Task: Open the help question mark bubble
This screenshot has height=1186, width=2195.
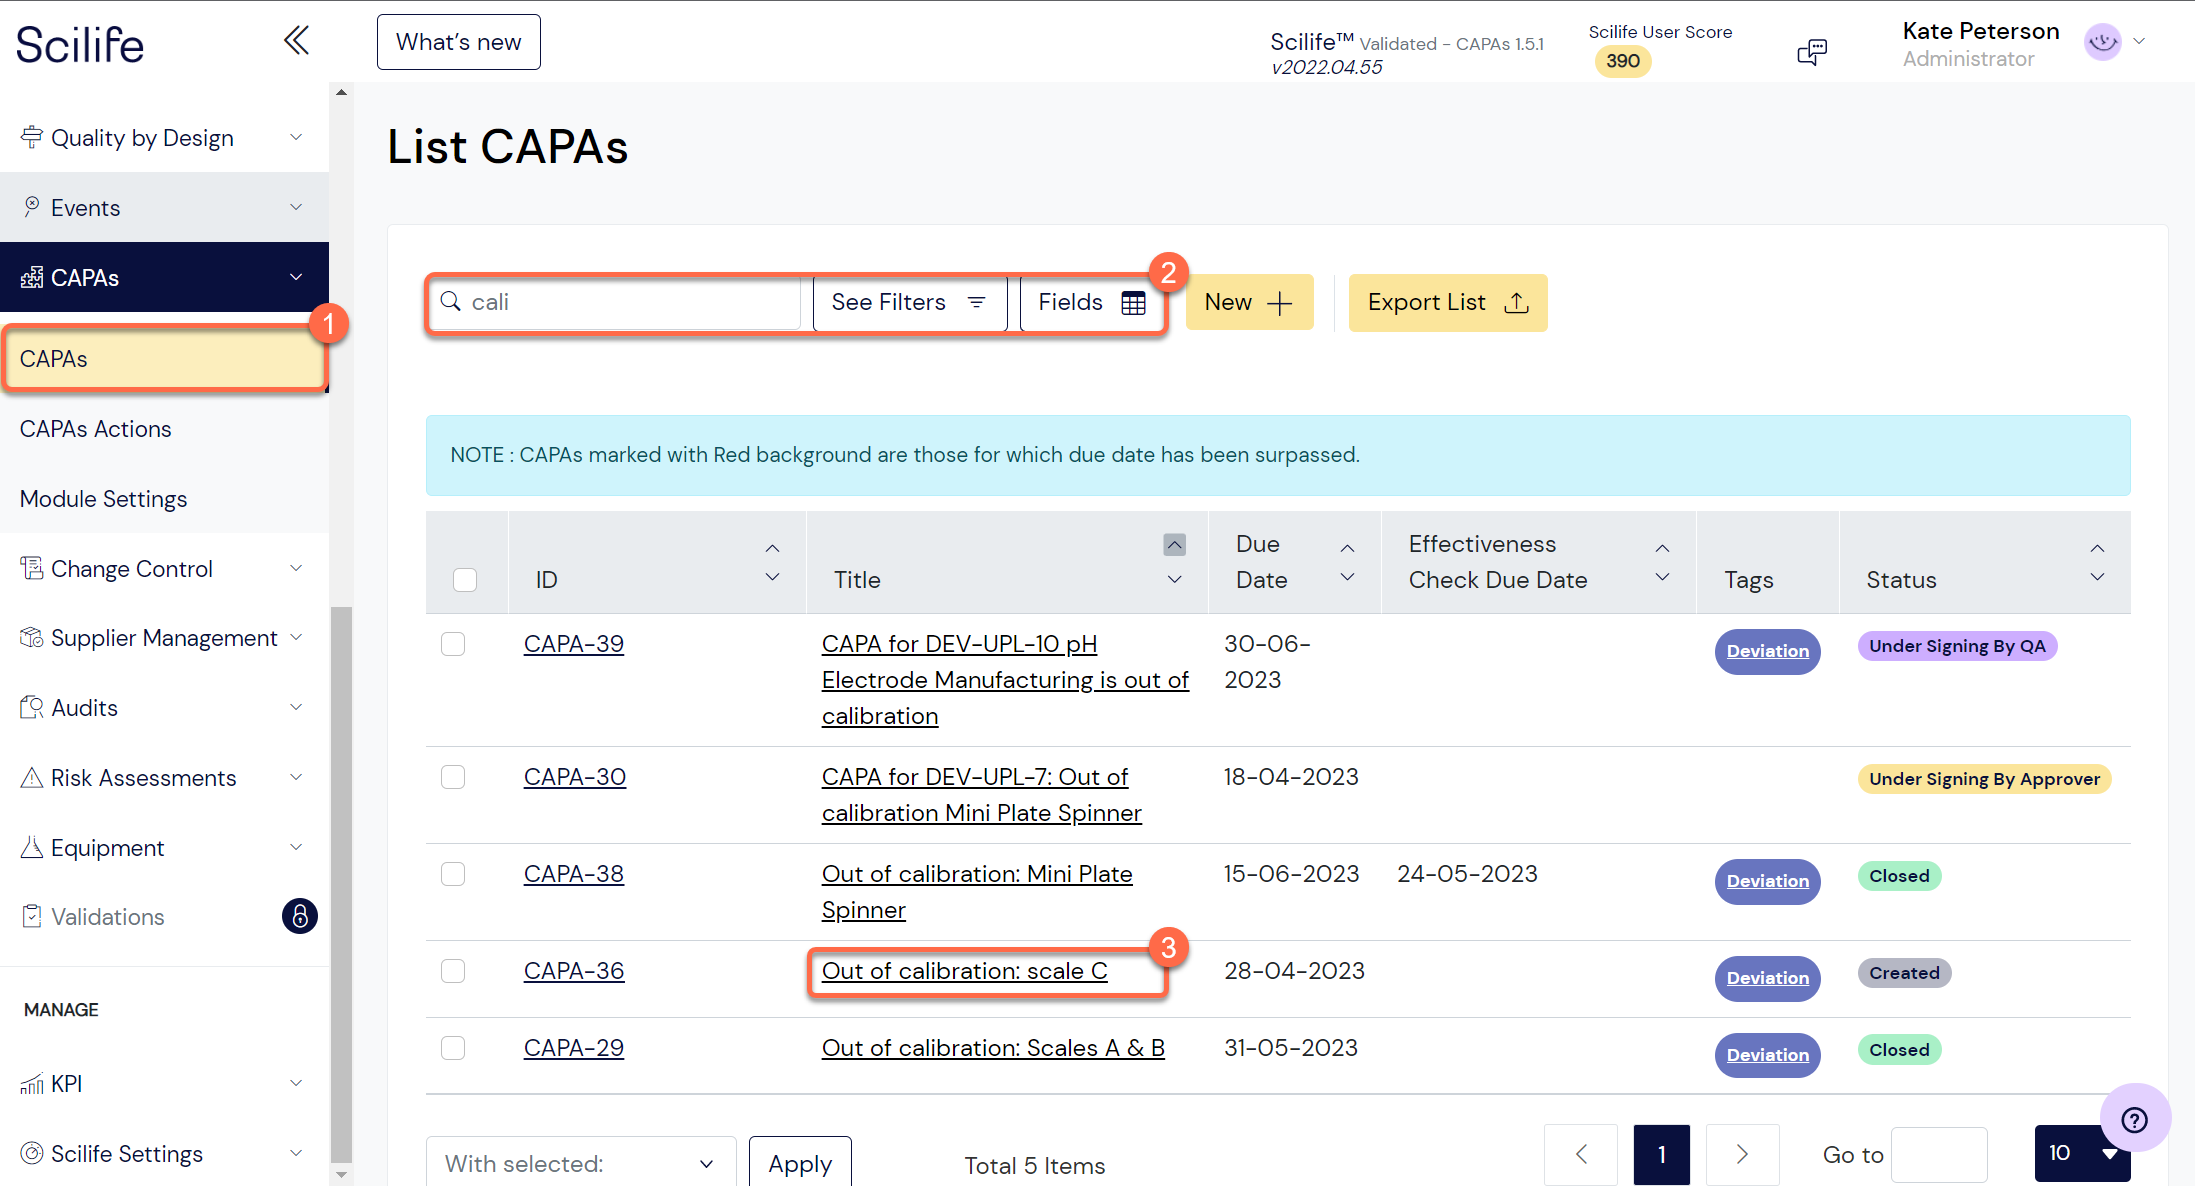Action: [2135, 1119]
